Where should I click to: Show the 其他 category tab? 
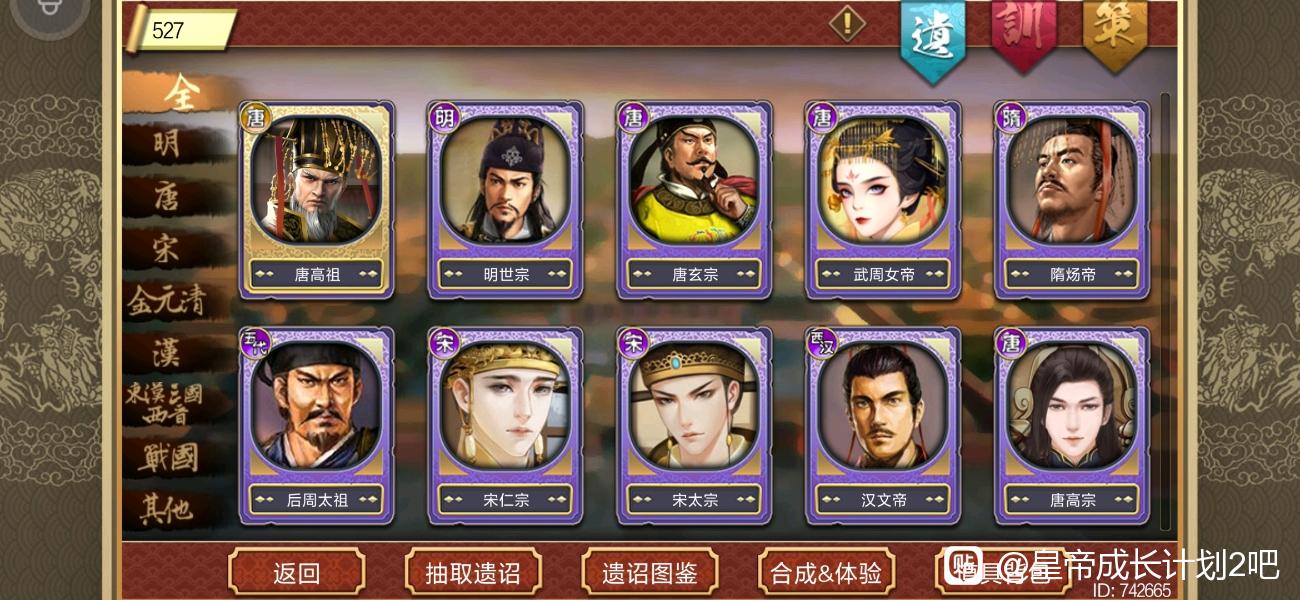tap(166, 511)
